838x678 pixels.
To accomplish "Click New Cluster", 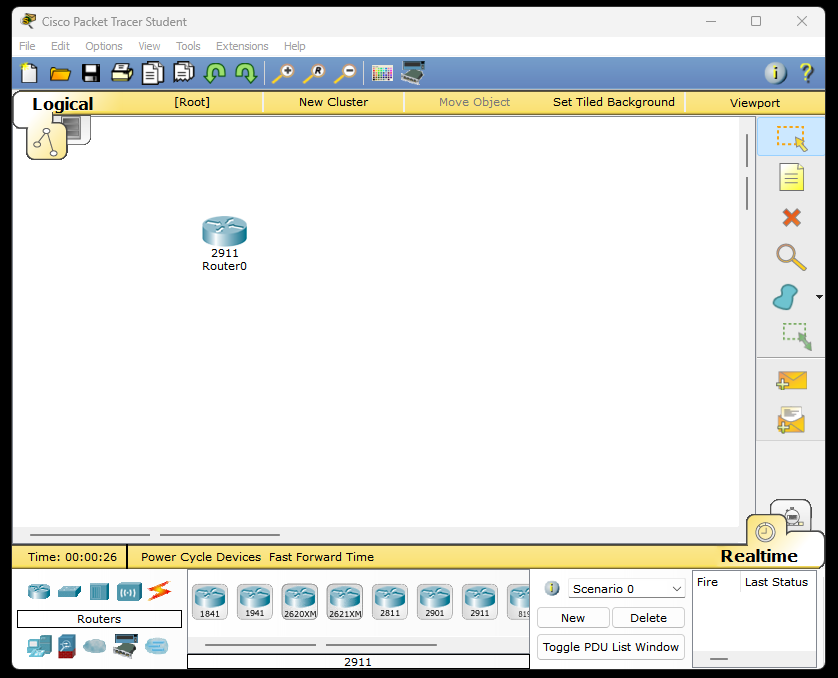I will pos(333,102).
